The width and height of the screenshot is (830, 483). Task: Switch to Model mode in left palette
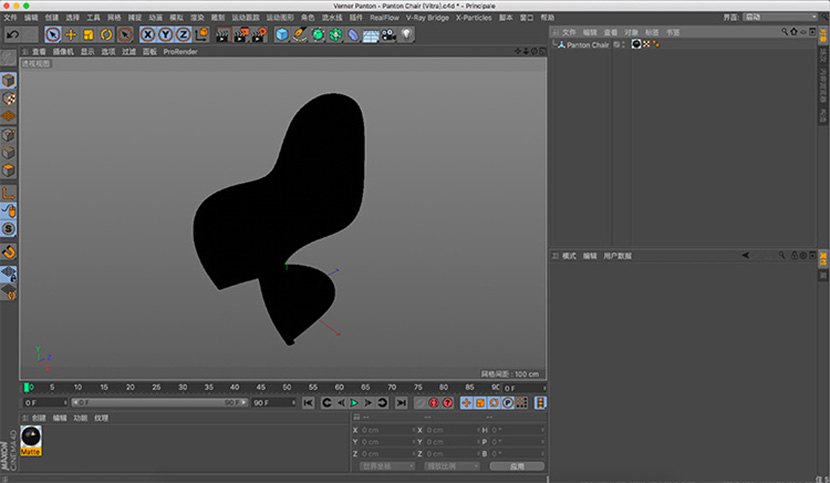click(8, 80)
